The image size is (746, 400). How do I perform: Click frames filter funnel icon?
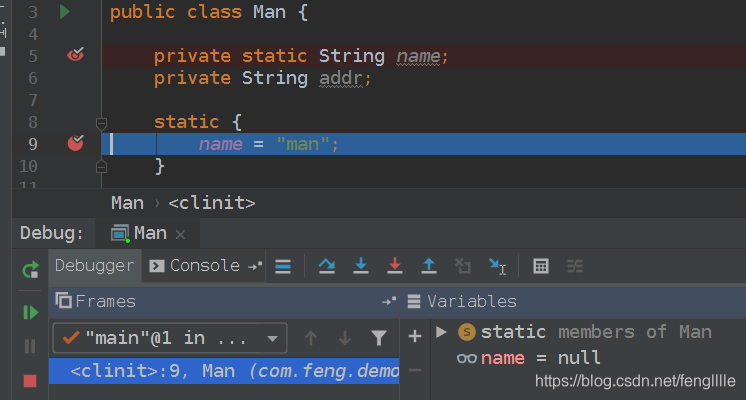click(379, 338)
